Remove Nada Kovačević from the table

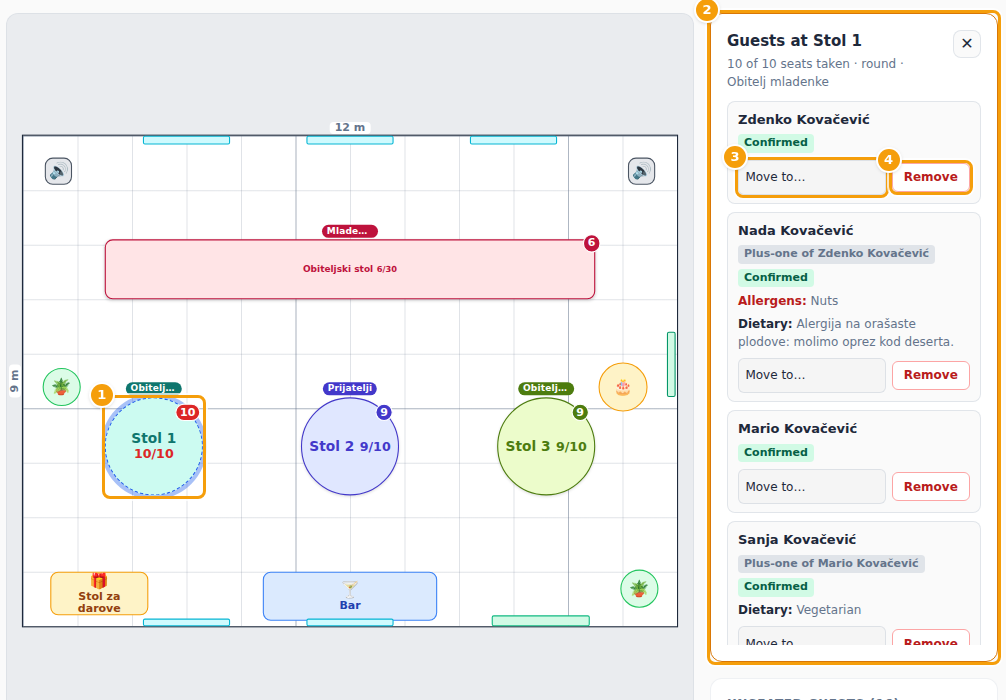[x=931, y=375]
